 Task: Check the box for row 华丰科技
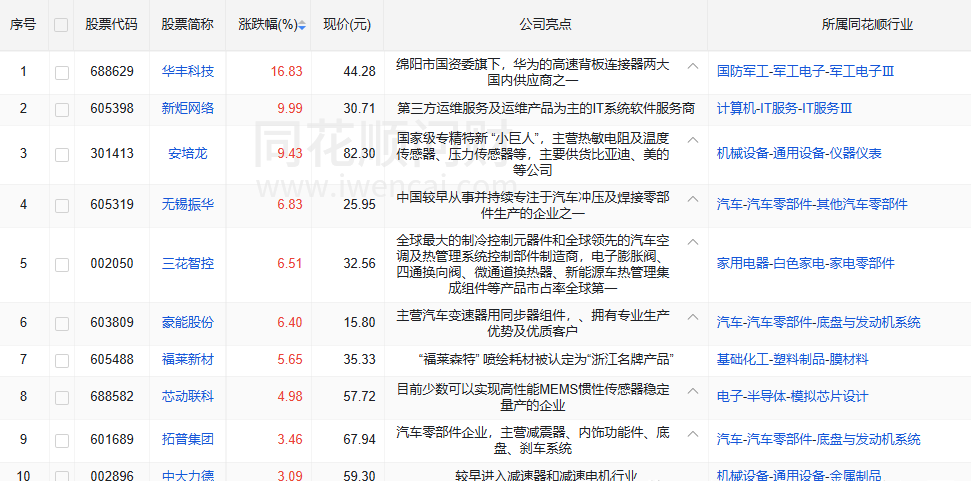click(x=62, y=72)
